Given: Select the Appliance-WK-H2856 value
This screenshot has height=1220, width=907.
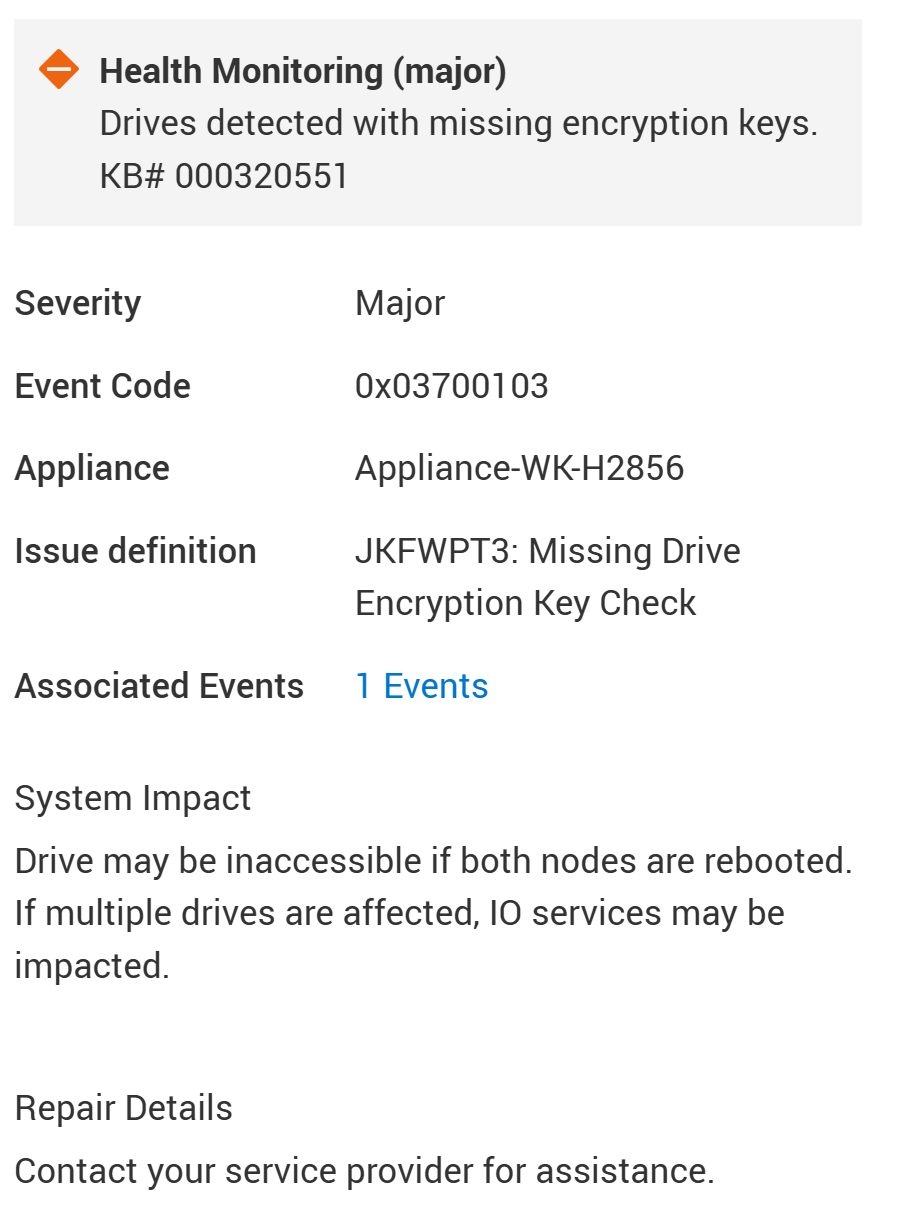Looking at the screenshot, I should click(x=519, y=468).
